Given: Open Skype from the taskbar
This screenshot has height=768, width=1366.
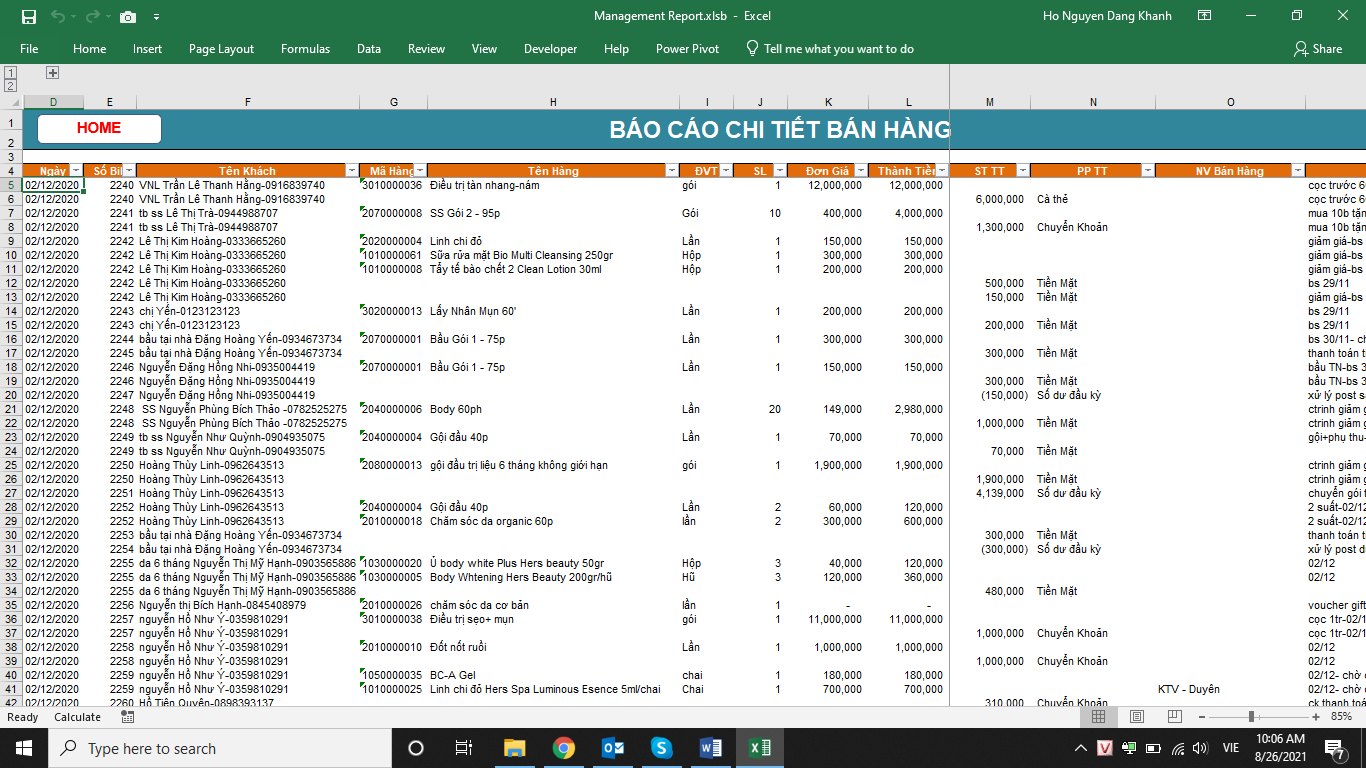Looking at the screenshot, I should (661, 748).
